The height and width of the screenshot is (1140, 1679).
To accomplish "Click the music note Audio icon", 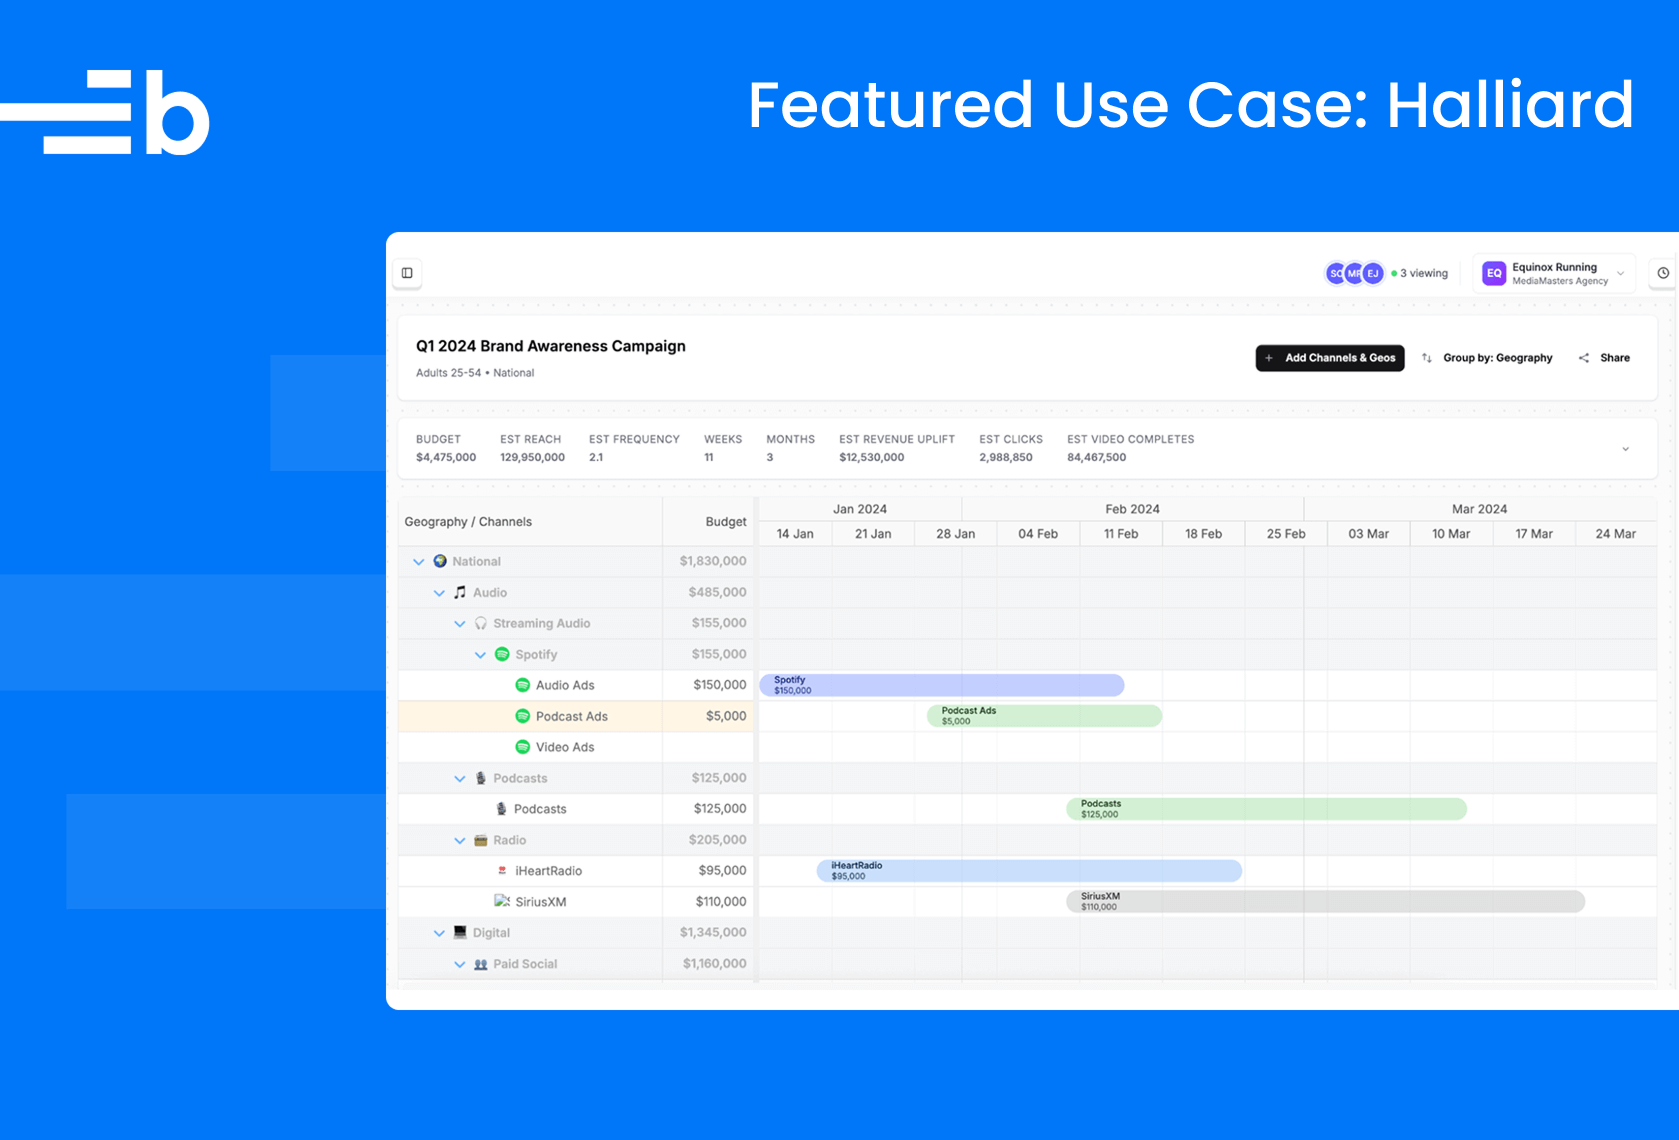I will [460, 592].
